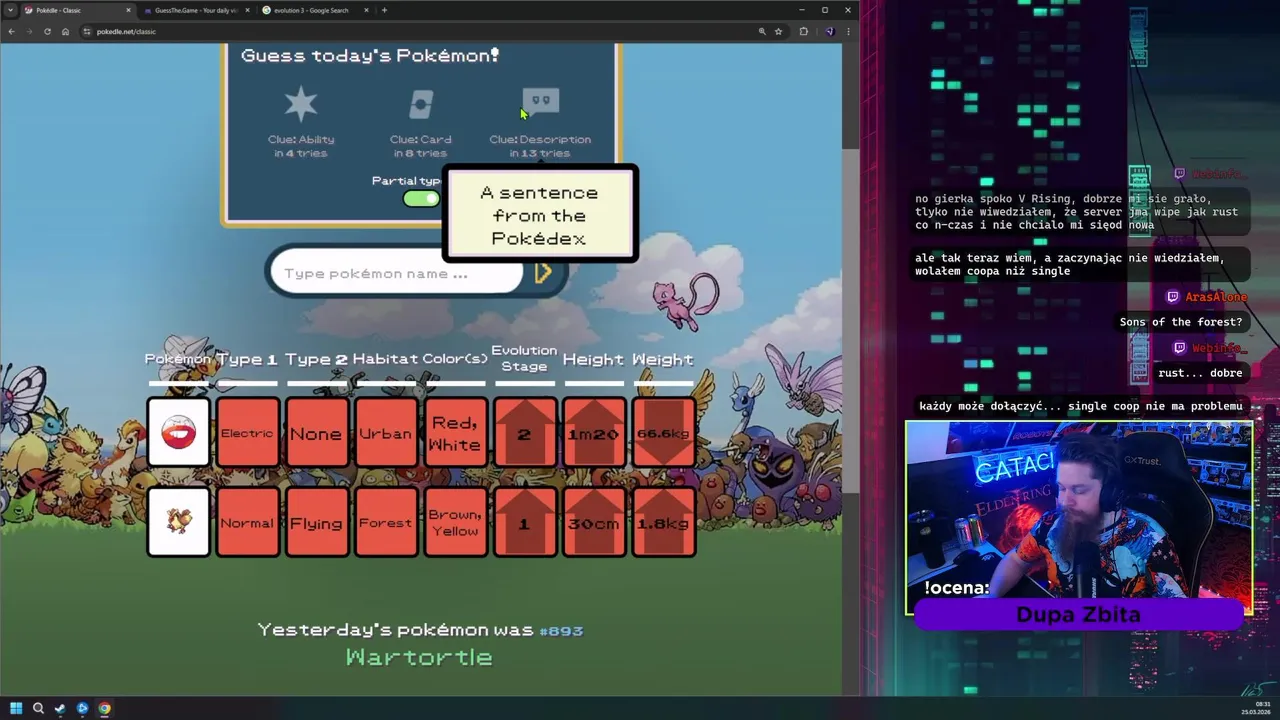
Task: Toggle the Partial type switch
Action: pos(421,198)
